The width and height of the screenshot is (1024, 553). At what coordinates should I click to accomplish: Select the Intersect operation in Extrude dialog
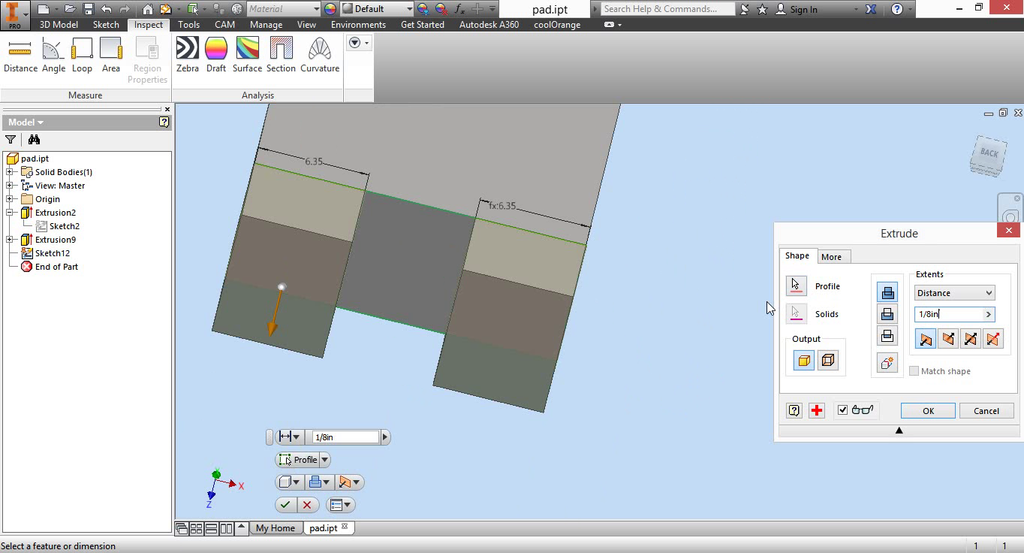coord(888,336)
